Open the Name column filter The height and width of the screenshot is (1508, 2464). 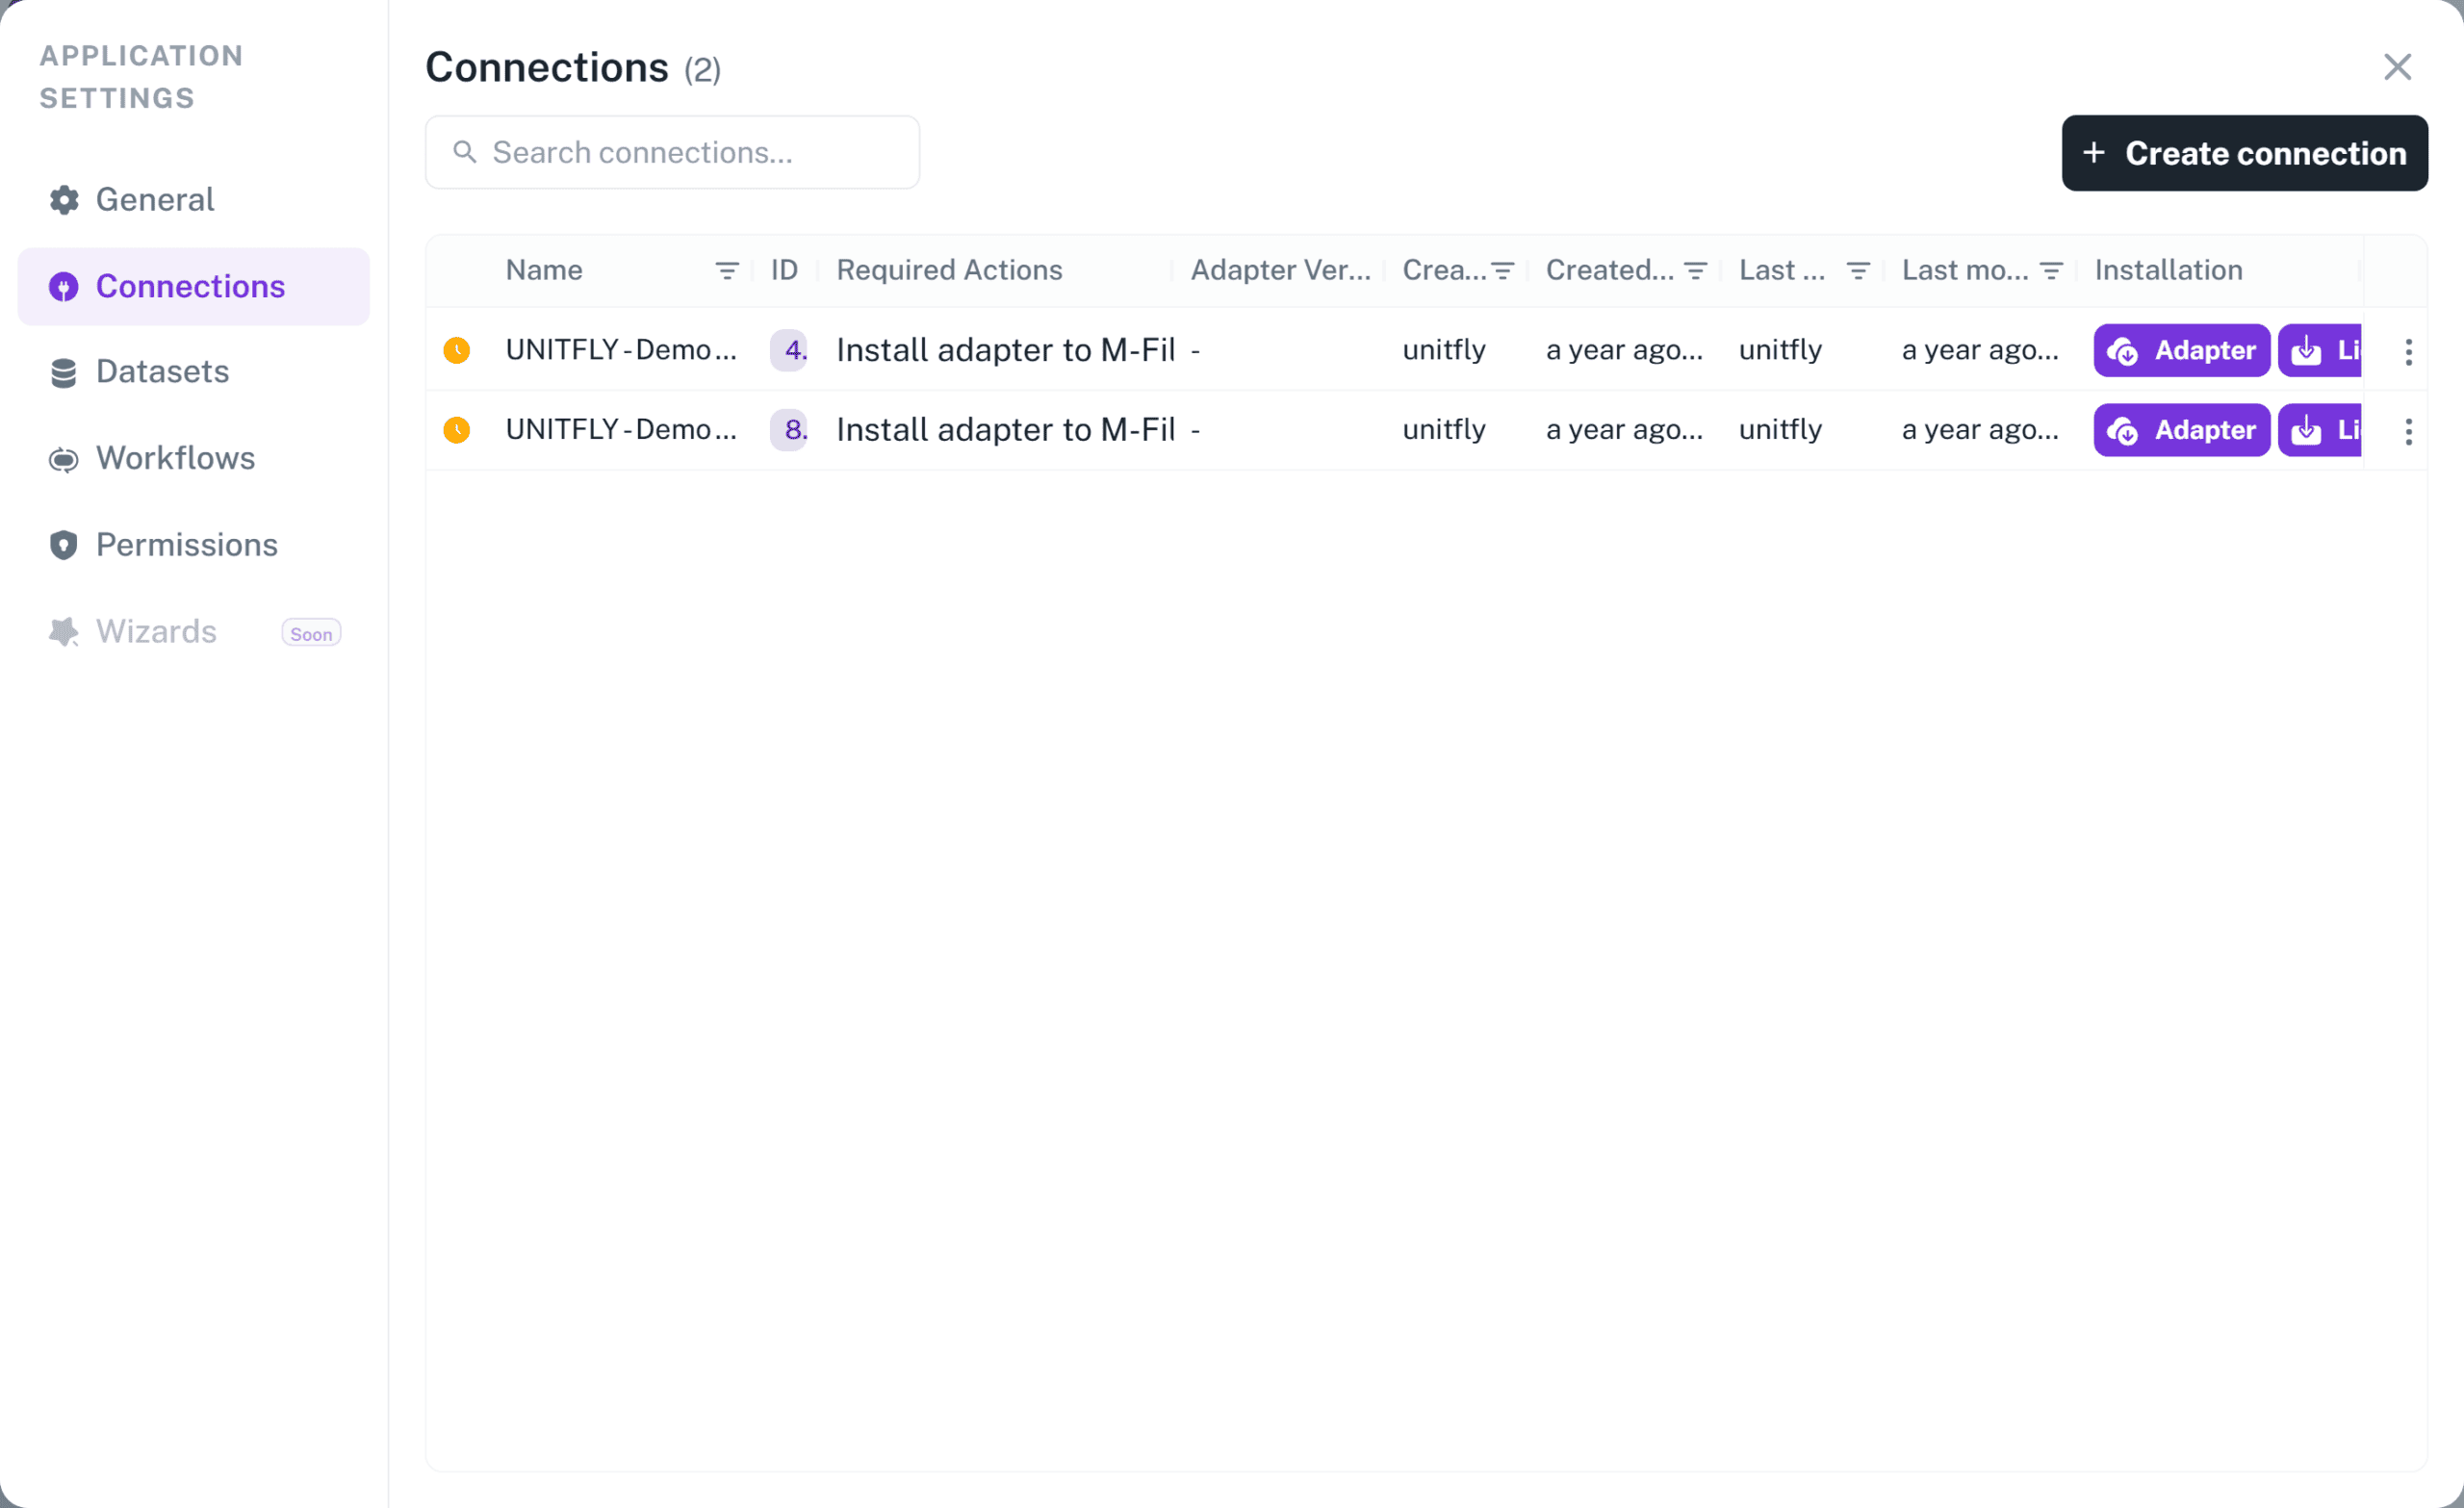727,270
